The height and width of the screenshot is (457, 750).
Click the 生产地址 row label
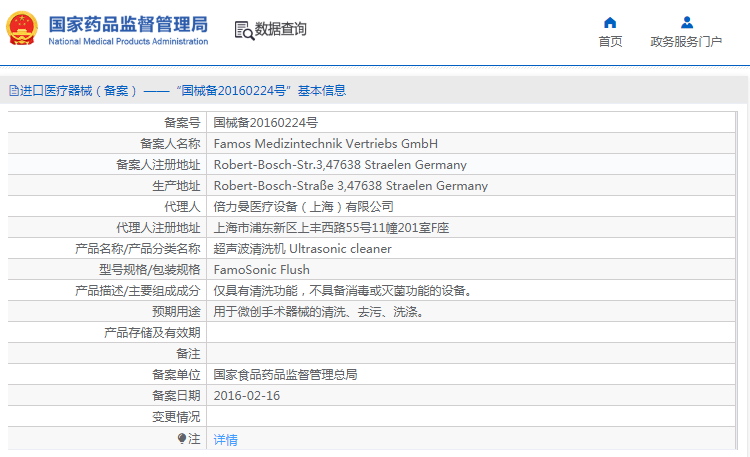[x=176, y=186]
